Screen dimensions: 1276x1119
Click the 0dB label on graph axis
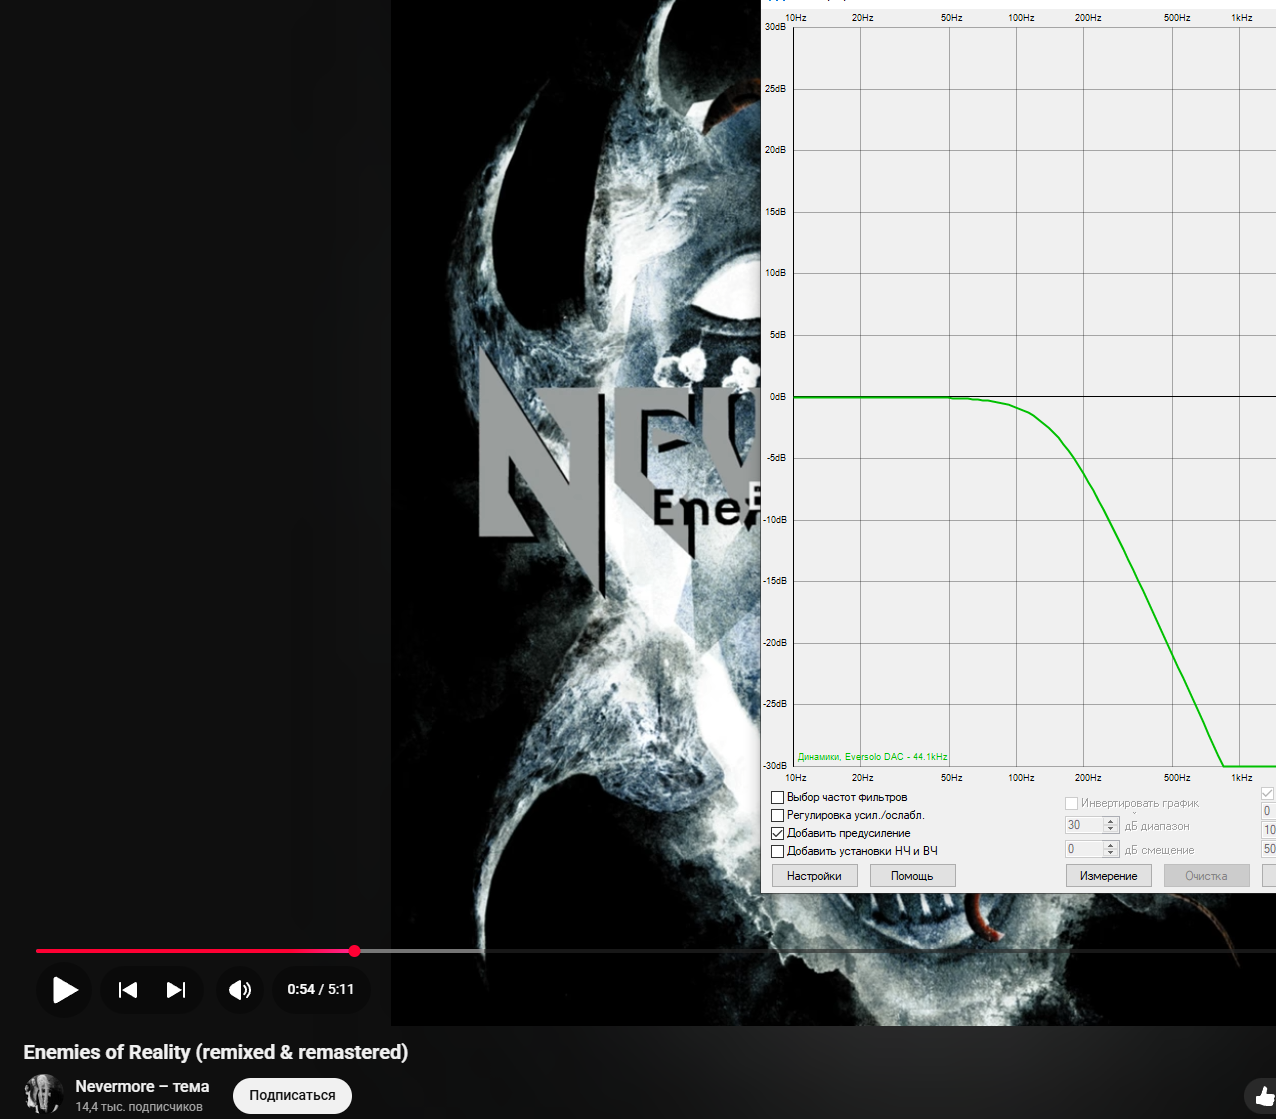tap(778, 397)
